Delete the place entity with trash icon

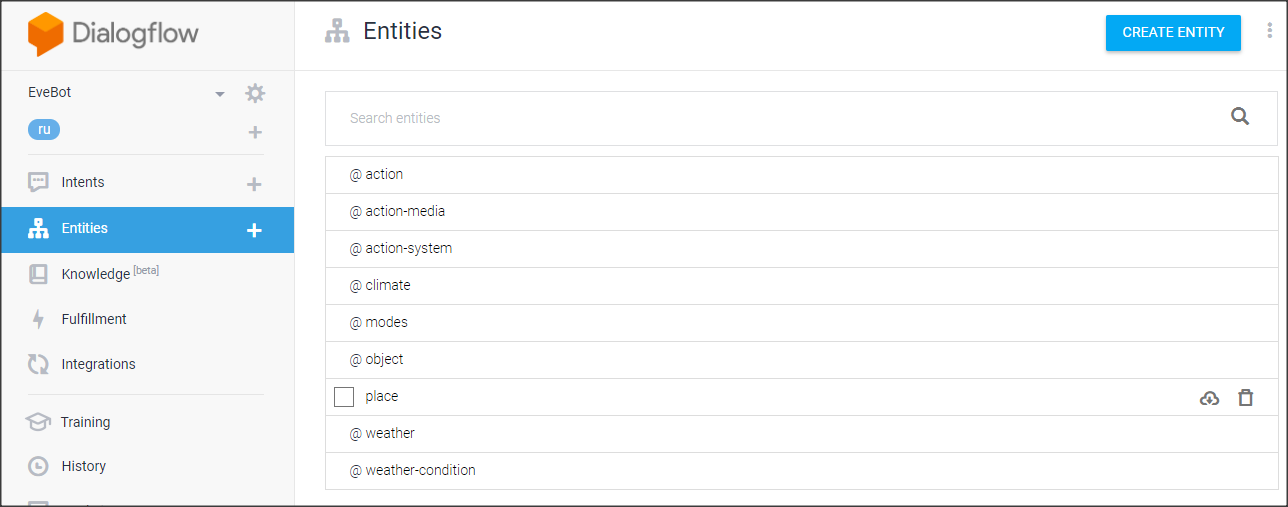pyautogui.click(x=1245, y=398)
